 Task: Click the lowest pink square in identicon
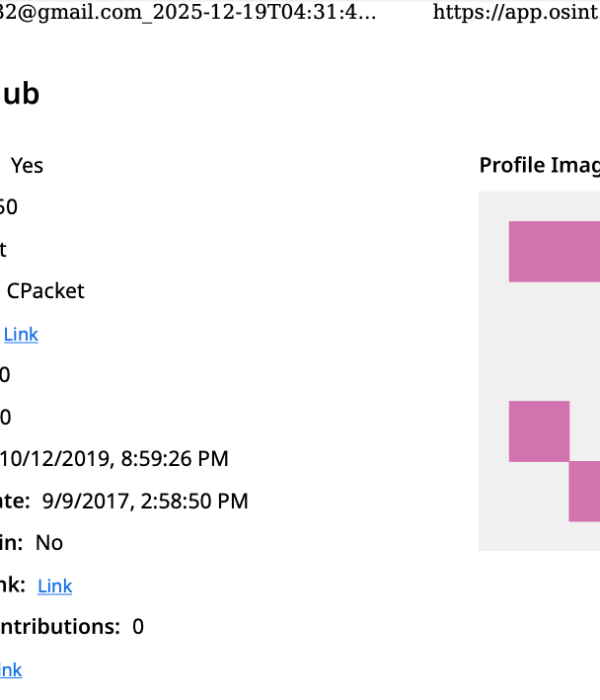(585, 491)
